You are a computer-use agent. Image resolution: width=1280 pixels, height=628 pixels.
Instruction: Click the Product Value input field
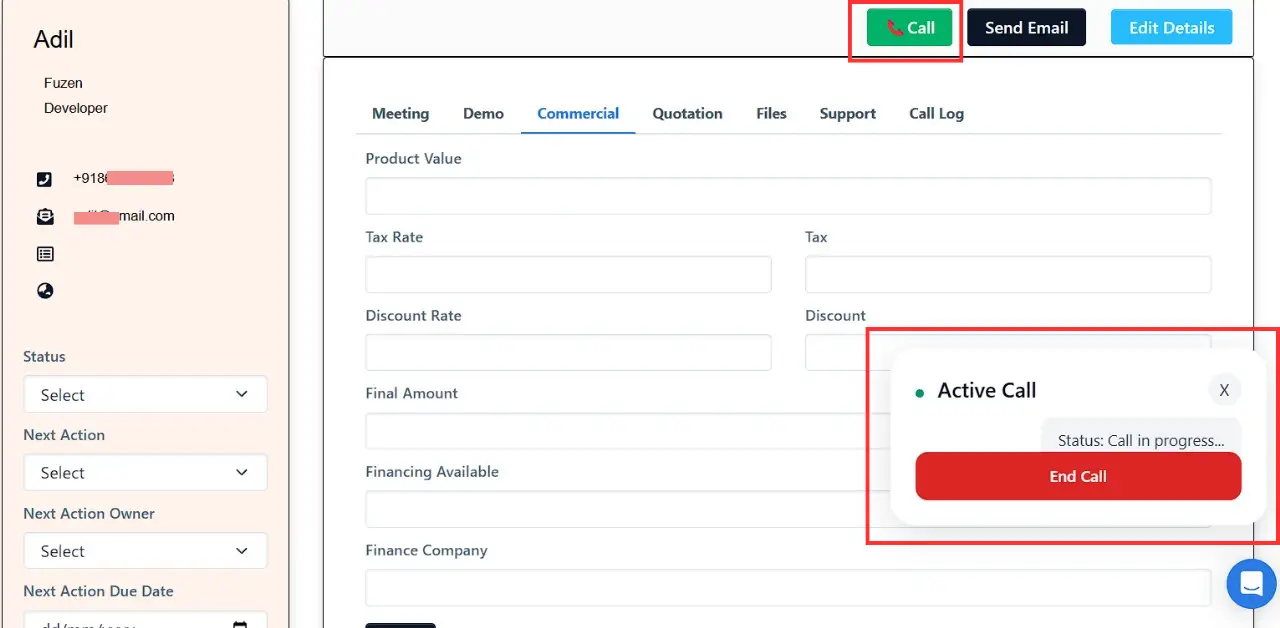coord(788,196)
